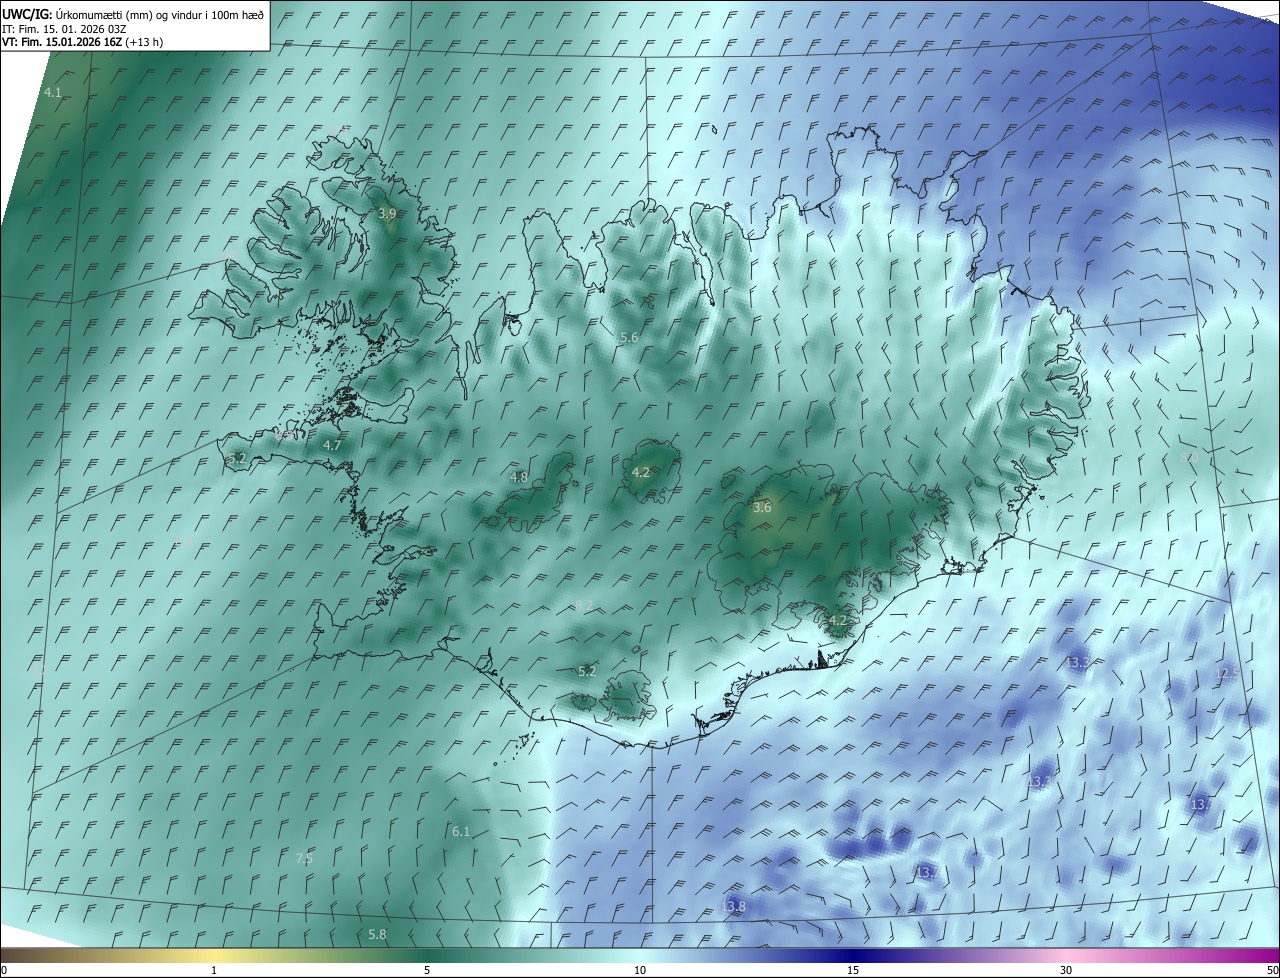The width and height of the screenshot is (1280, 978).
Task: Click the title 'Úrkomumætti (mm) og vindur í 100m hæð'
Action: click(160, 14)
